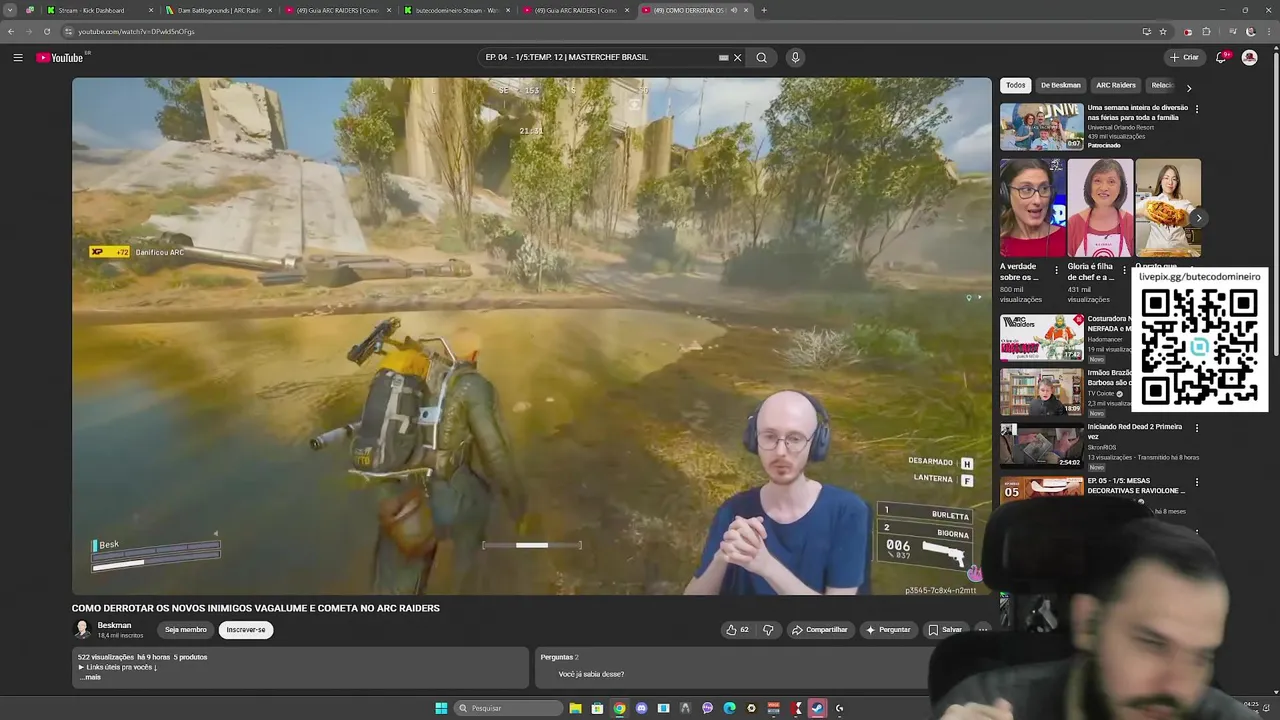Open the YouTube account avatar menu
The image size is (1280, 720).
(x=1249, y=57)
